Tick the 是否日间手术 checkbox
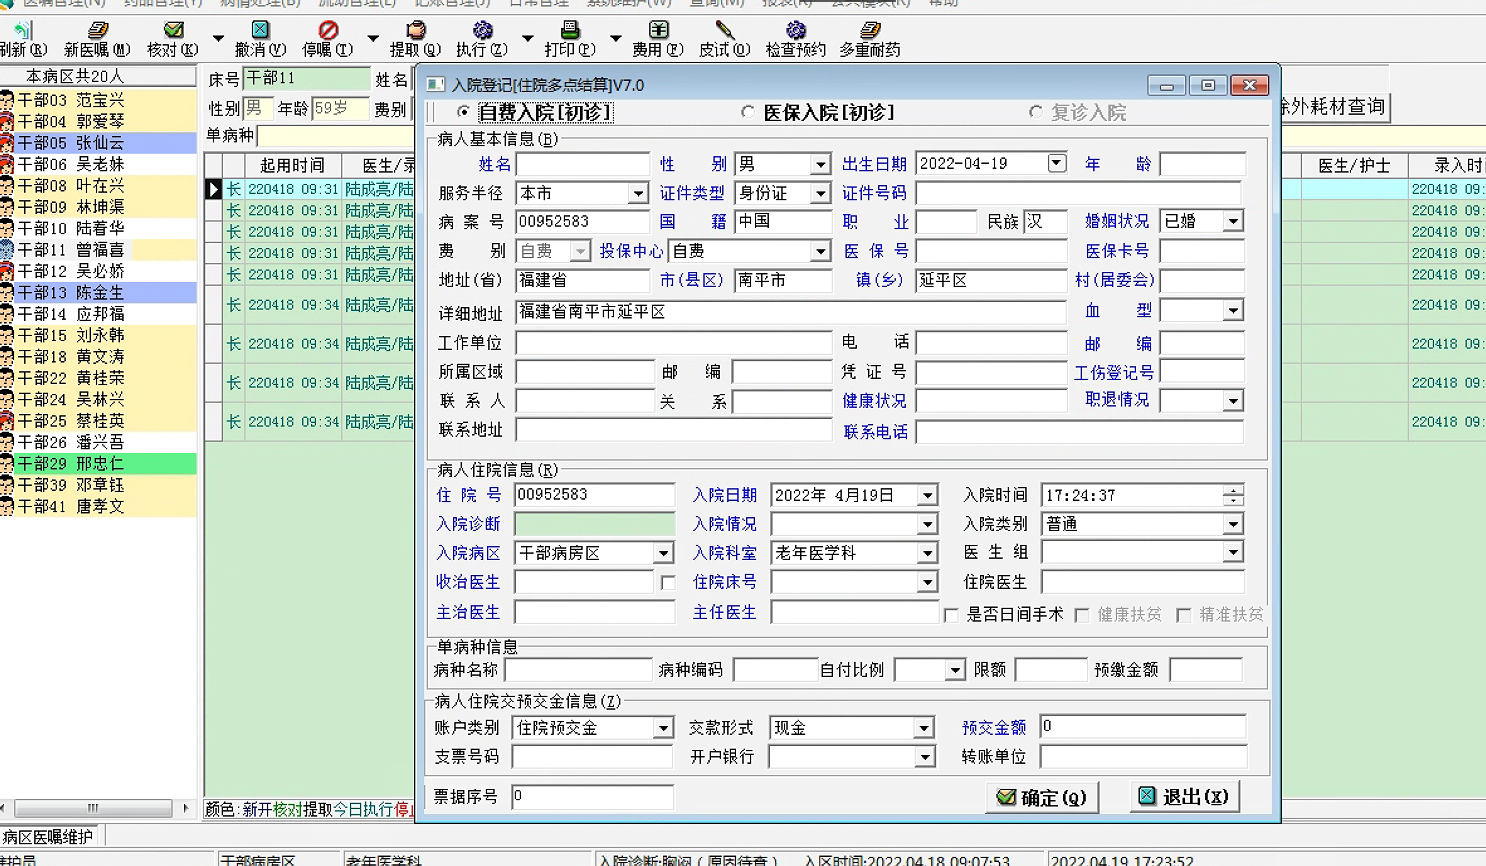 click(951, 615)
